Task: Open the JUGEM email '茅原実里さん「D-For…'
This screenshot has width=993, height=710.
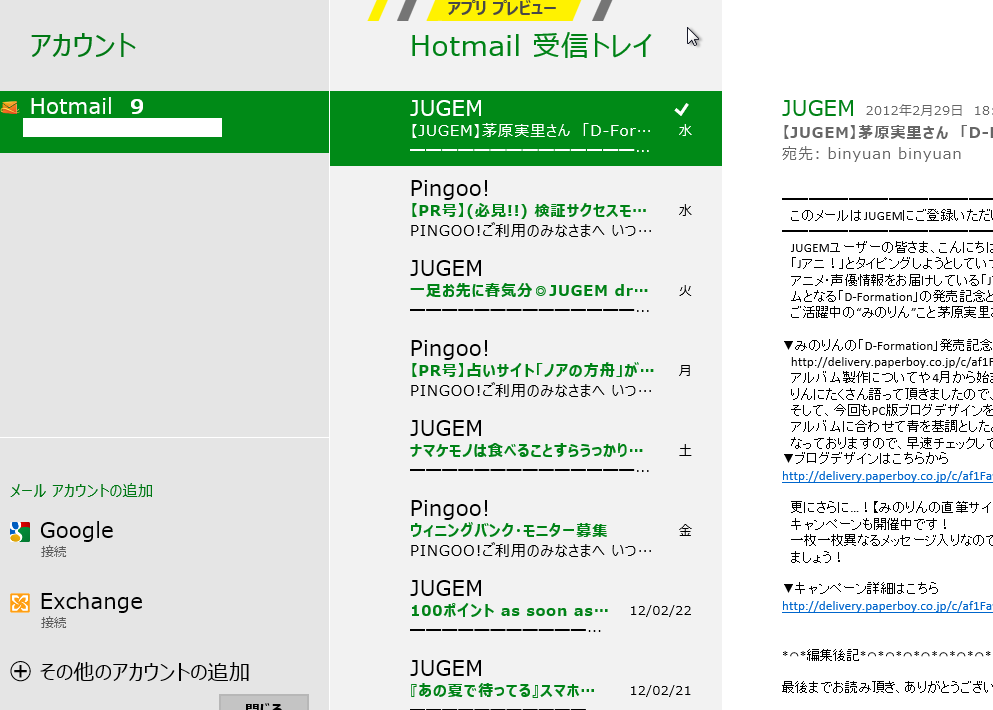Action: pos(526,129)
